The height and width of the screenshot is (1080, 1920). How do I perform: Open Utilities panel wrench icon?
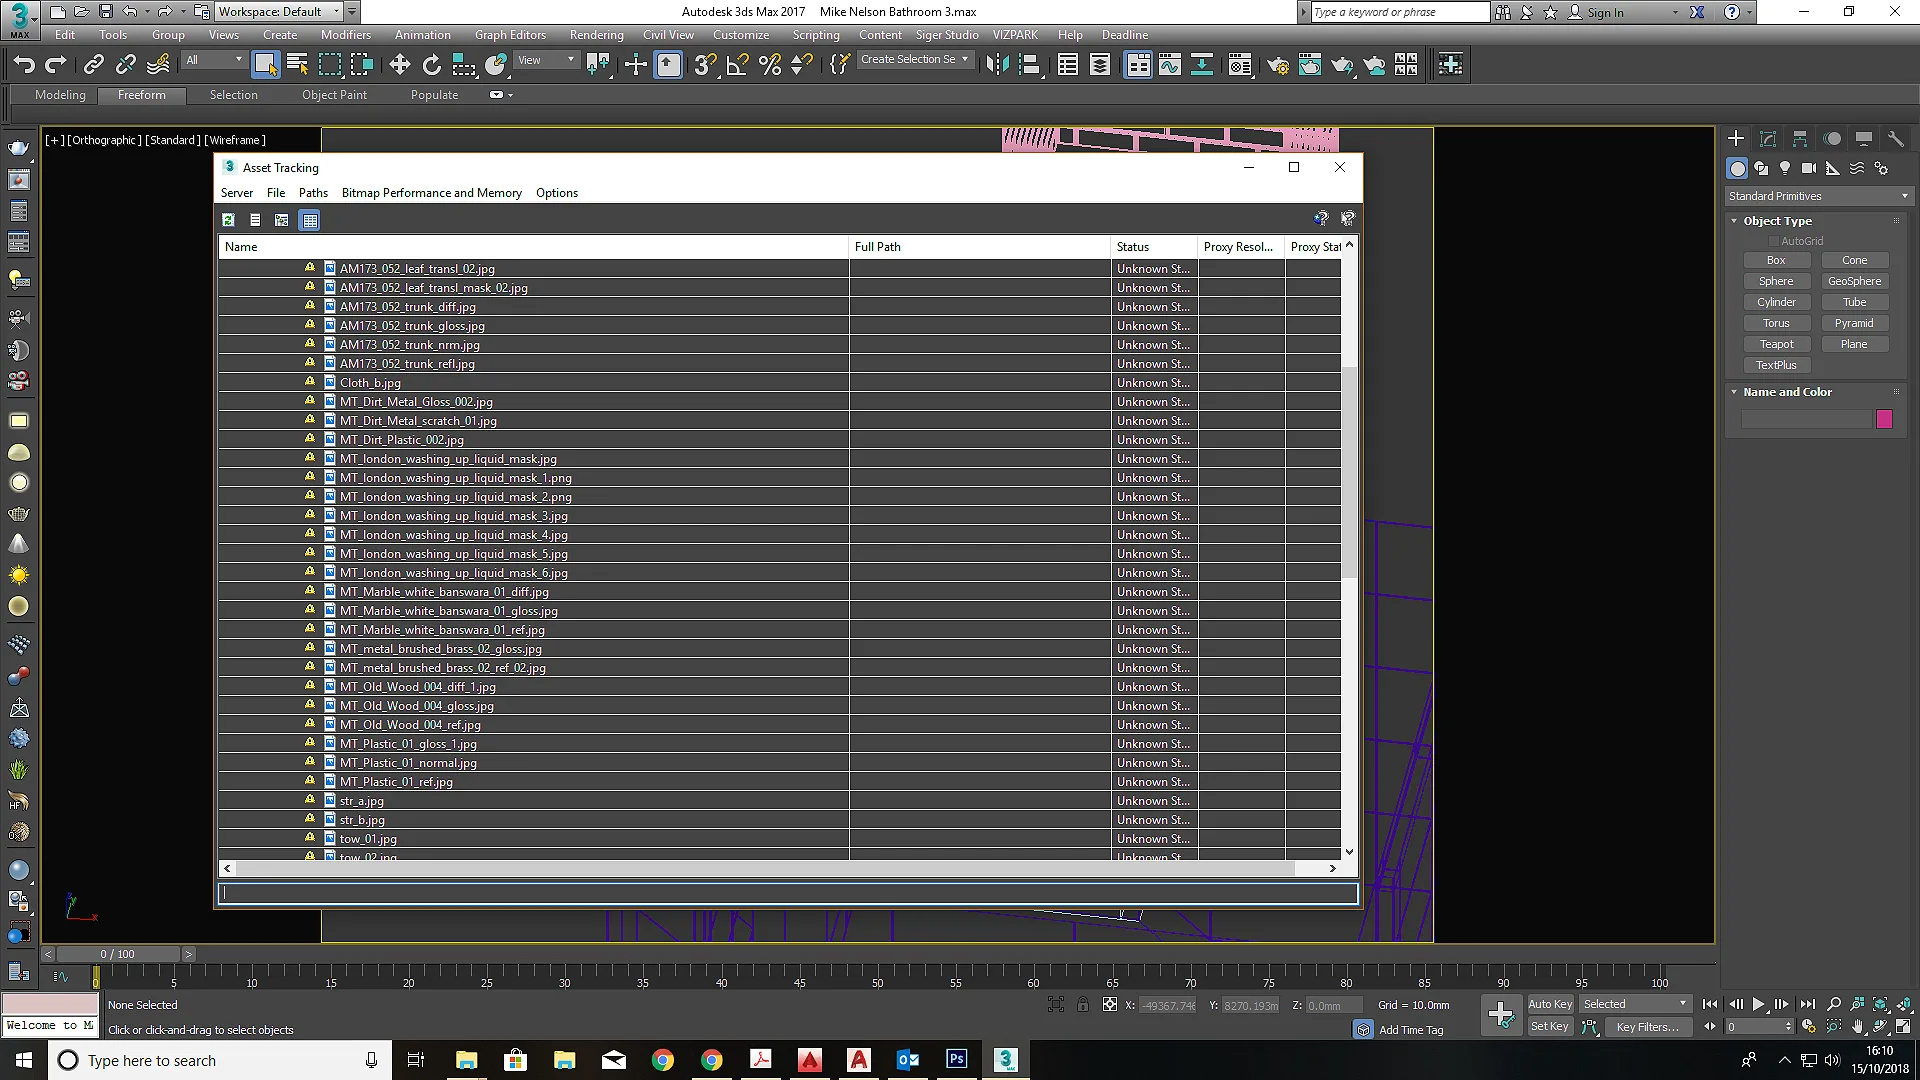tap(1895, 139)
